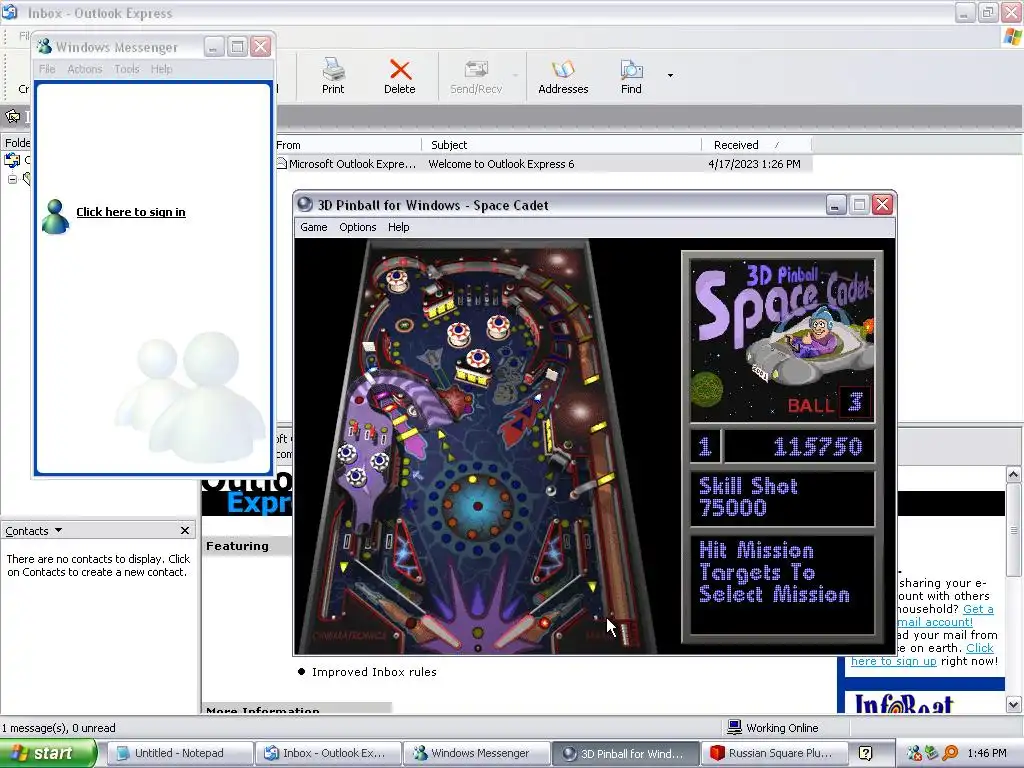
Task: Open the Help menu in 3D Pinball
Action: pyautogui.click(x=398, y=227)
